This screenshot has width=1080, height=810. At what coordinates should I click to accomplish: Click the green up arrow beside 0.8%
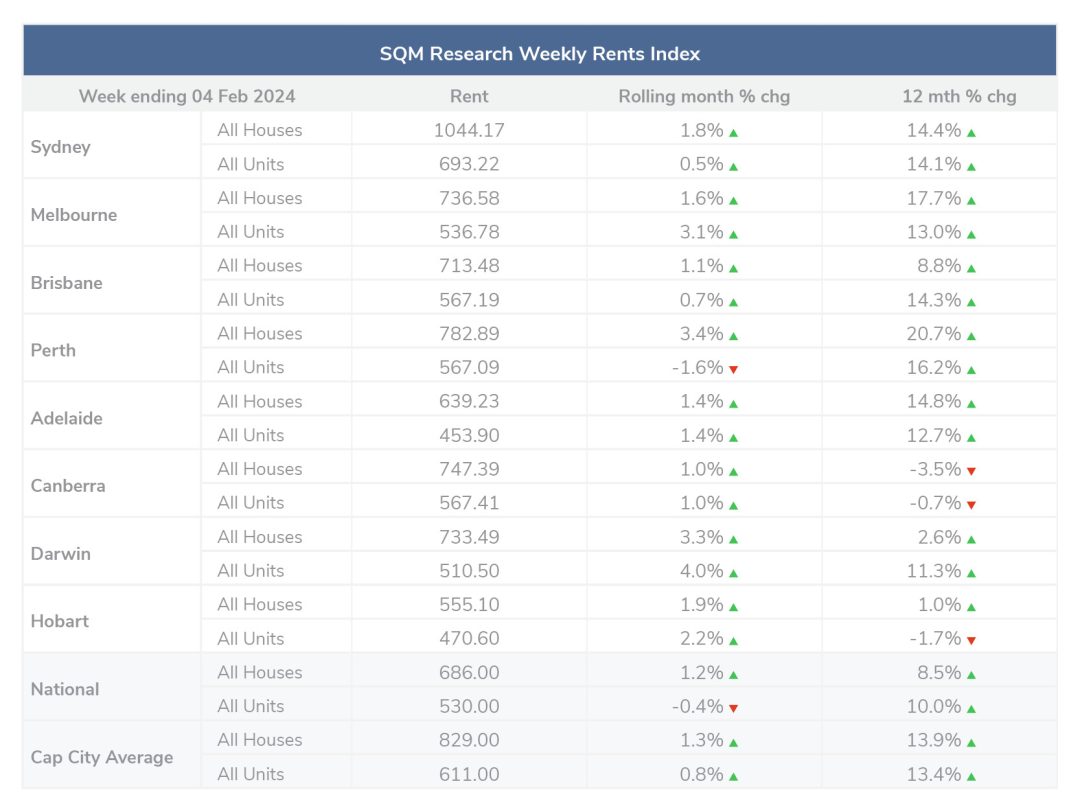tap(734, 777)
